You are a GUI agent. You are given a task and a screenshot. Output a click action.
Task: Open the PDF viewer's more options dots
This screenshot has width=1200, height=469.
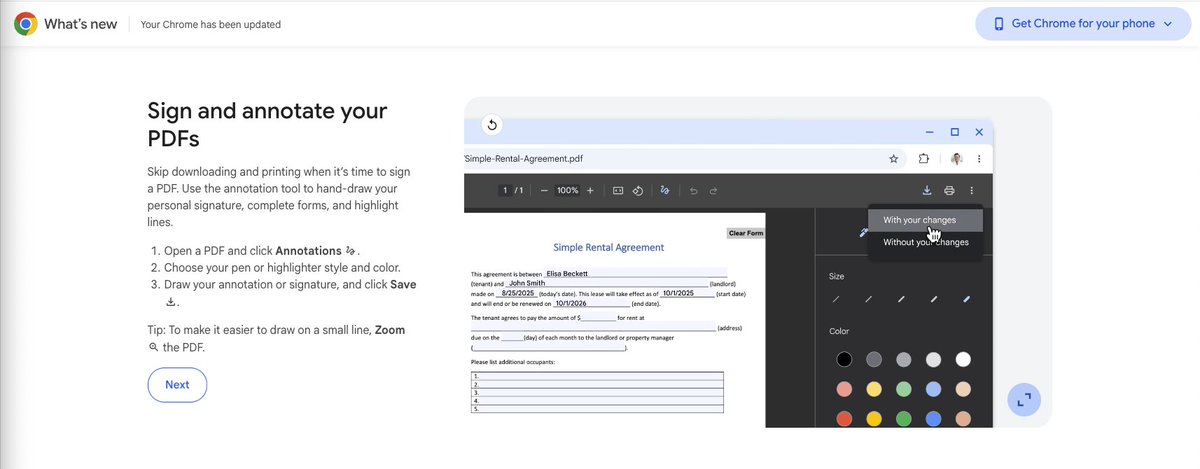tap(972, 190)
